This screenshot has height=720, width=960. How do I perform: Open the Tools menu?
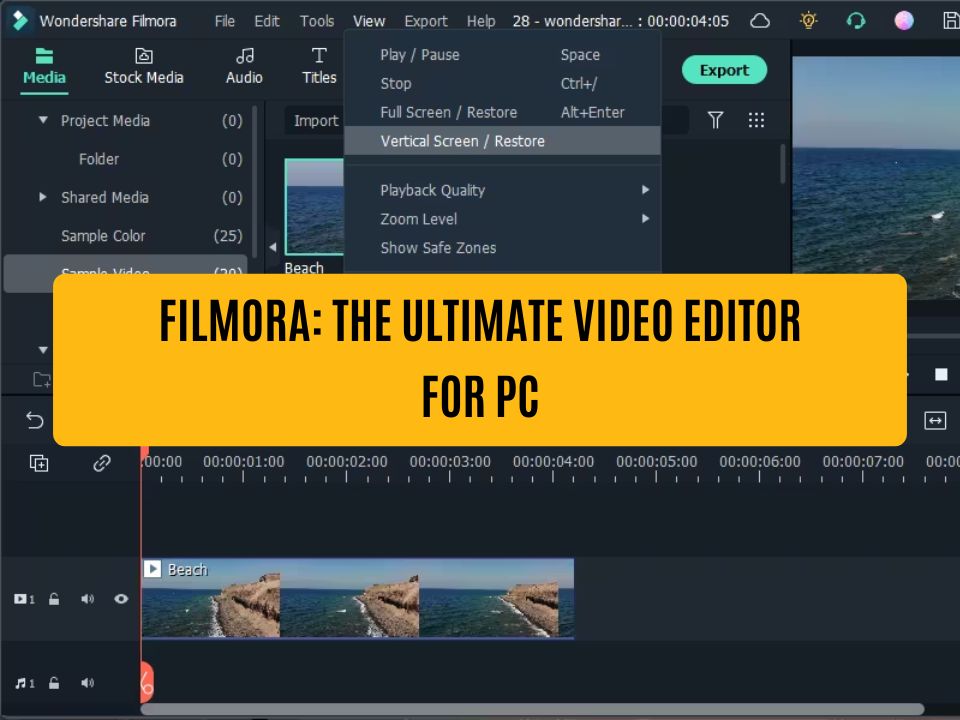point(317,21)
